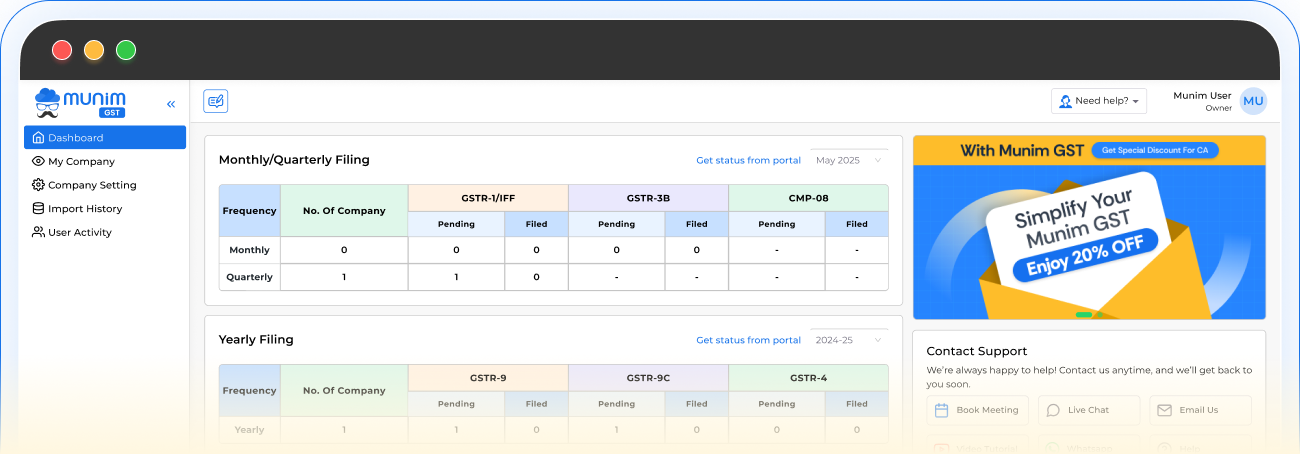Open the 2024-25 year dropdown

849,340
